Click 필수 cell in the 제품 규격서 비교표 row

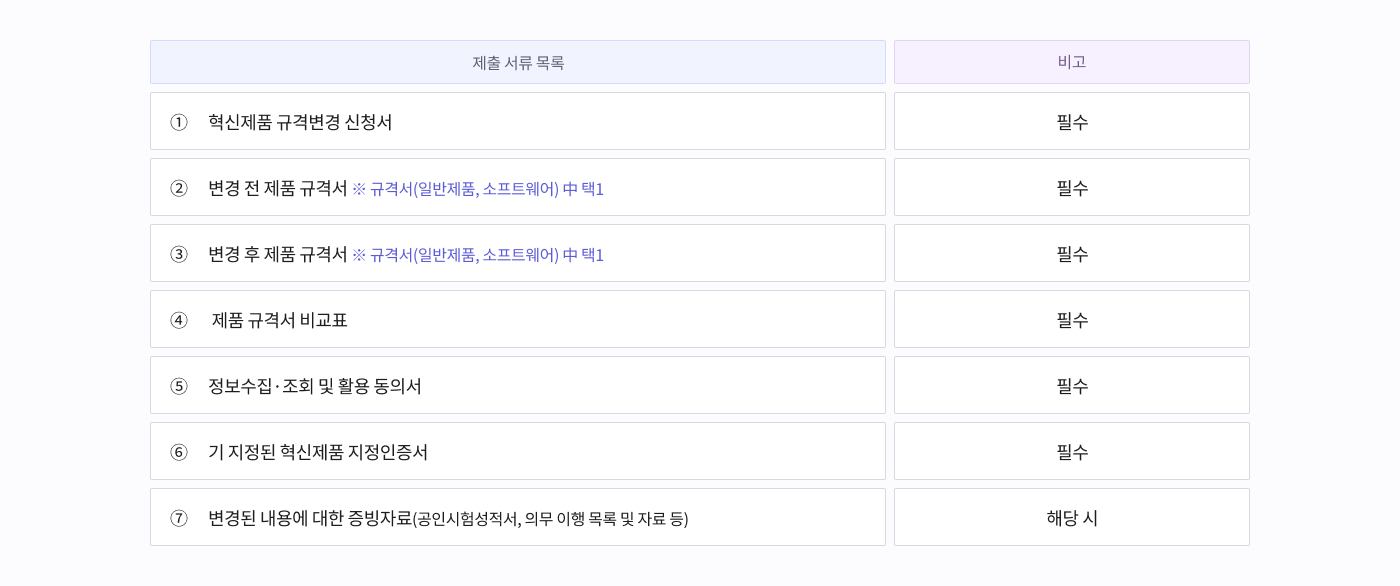click(1071, 320)
